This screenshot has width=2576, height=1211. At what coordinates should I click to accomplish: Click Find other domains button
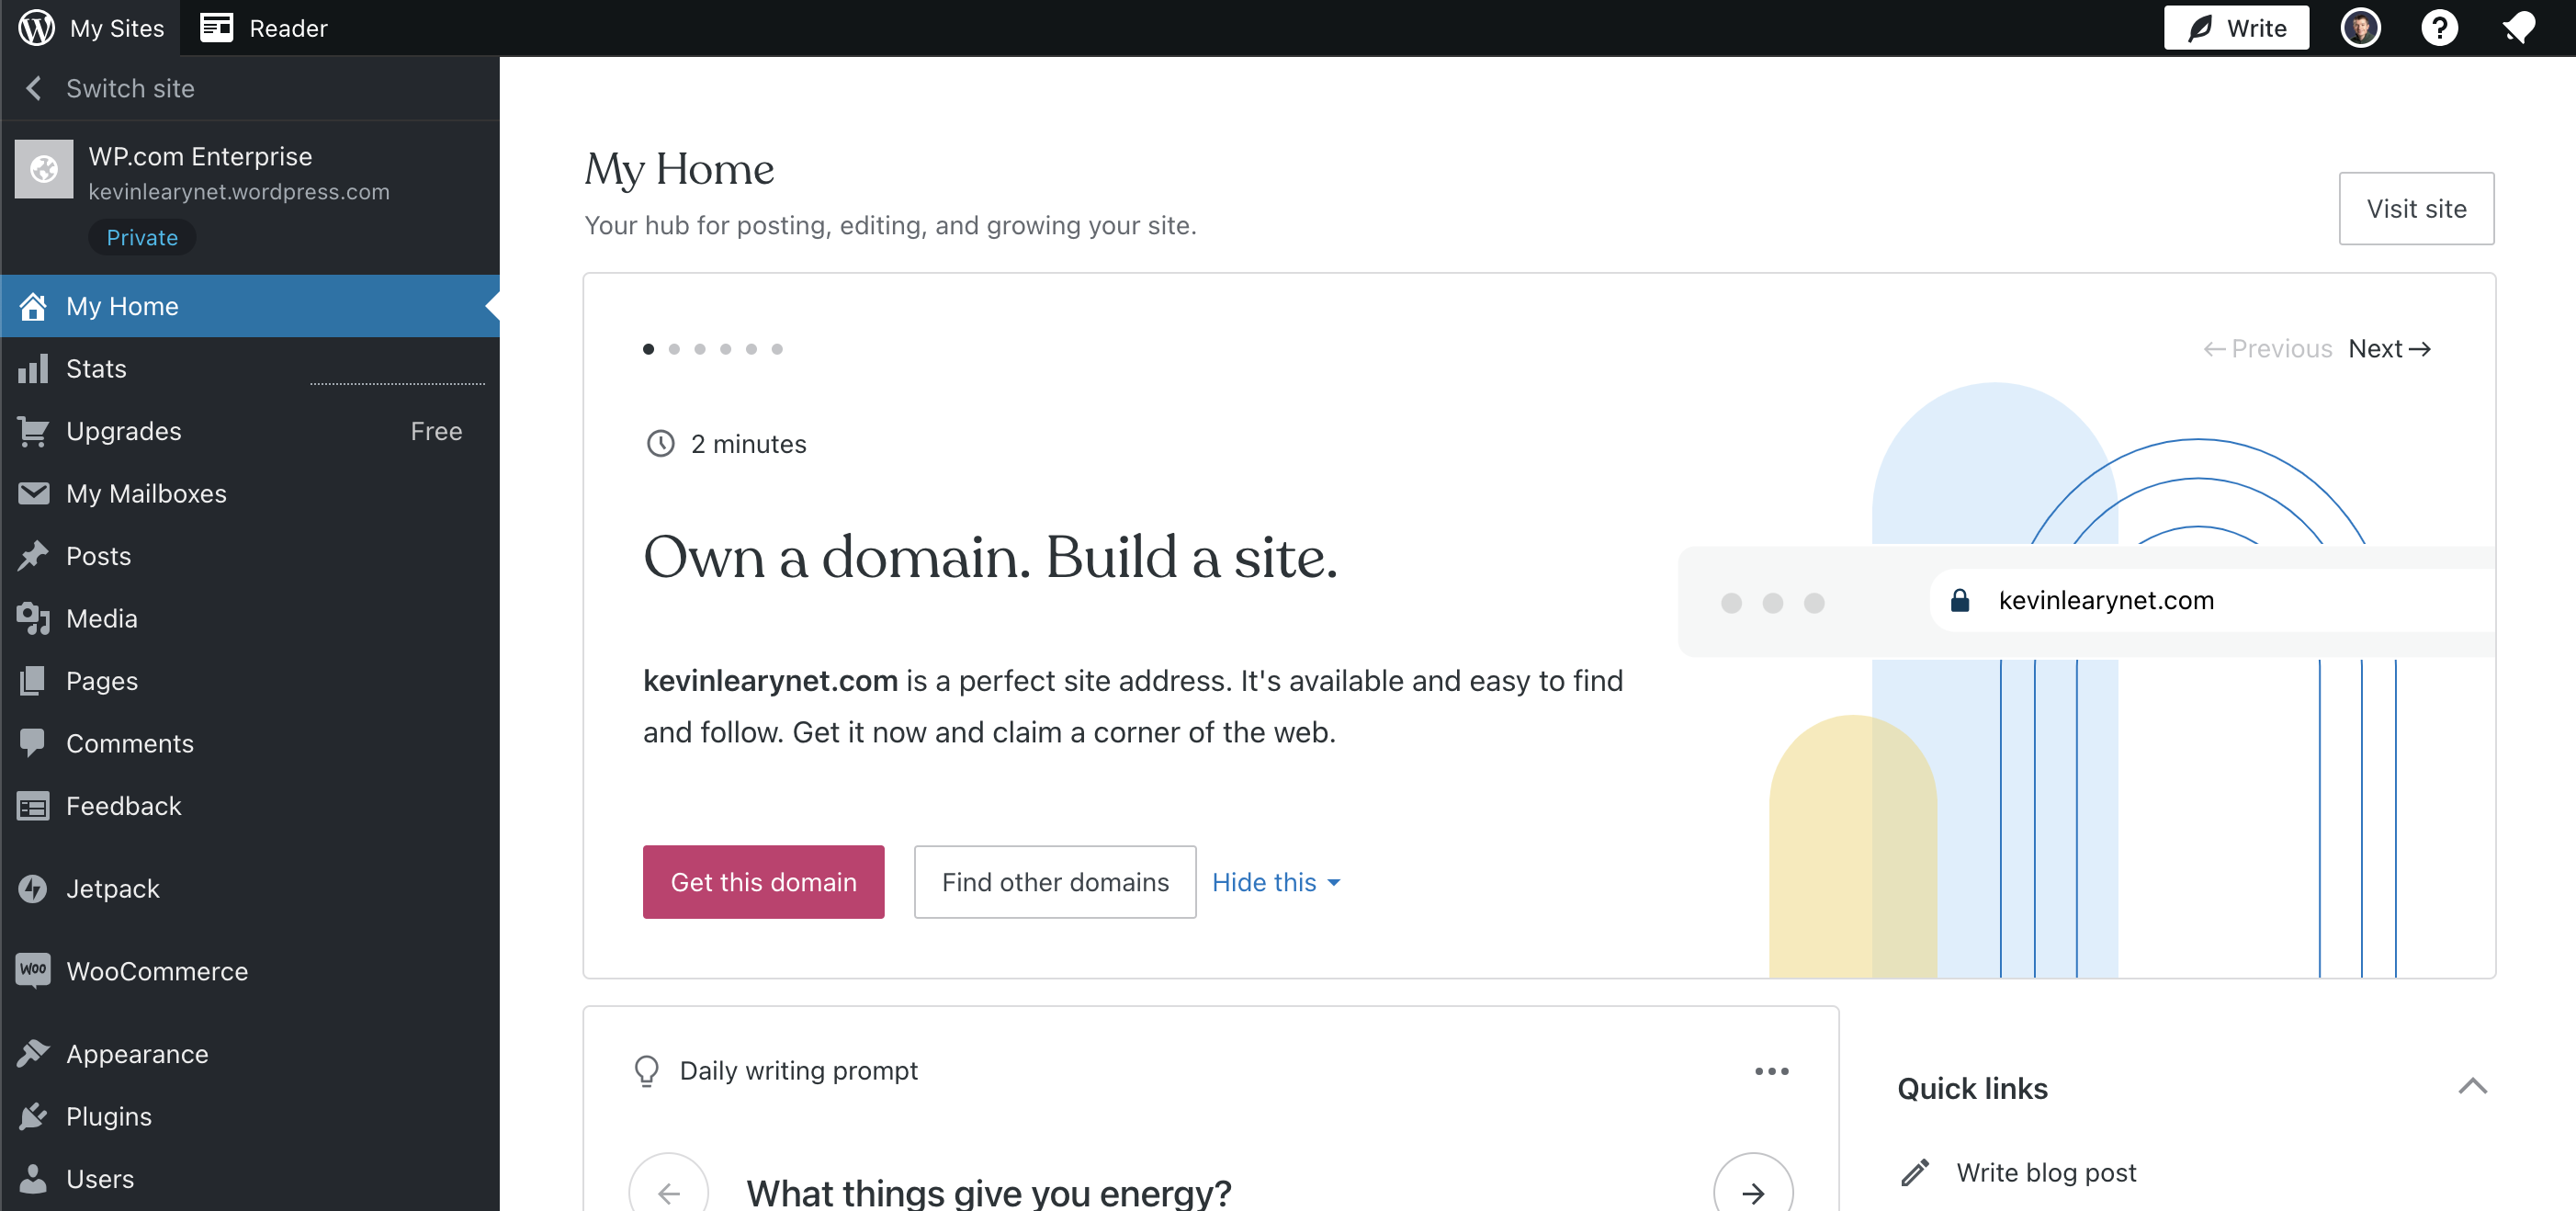point(1055,882)
